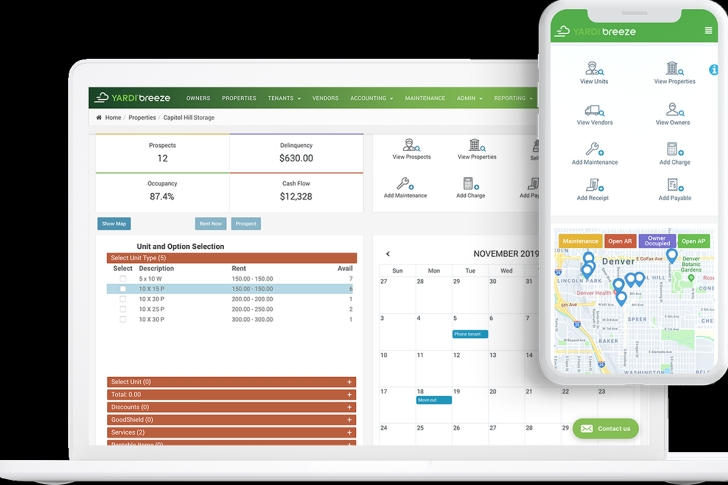
Task: Click Cash Flow $12,328 summary card
Action: [296, 192]
